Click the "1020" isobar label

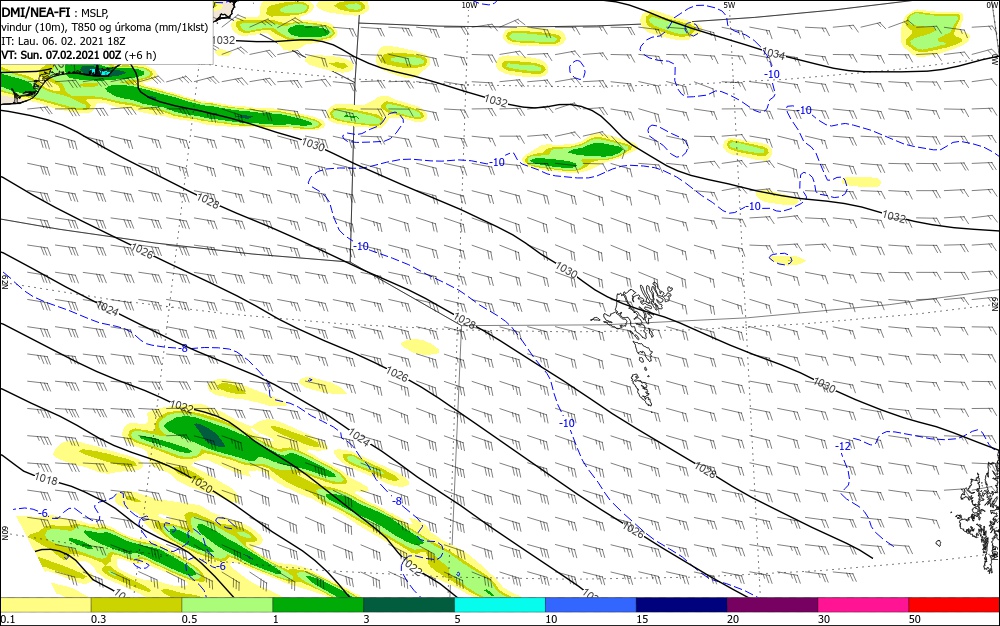202,485
